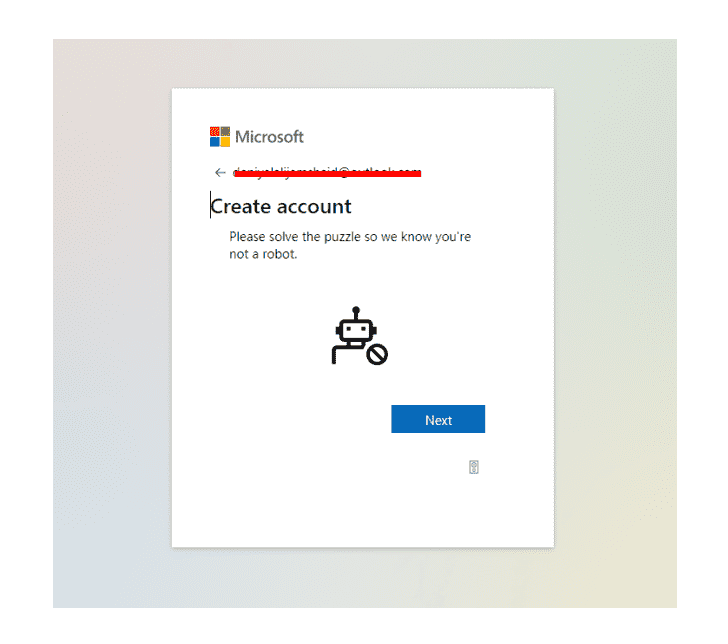Click the redacted email address

[x=327, y=173]
